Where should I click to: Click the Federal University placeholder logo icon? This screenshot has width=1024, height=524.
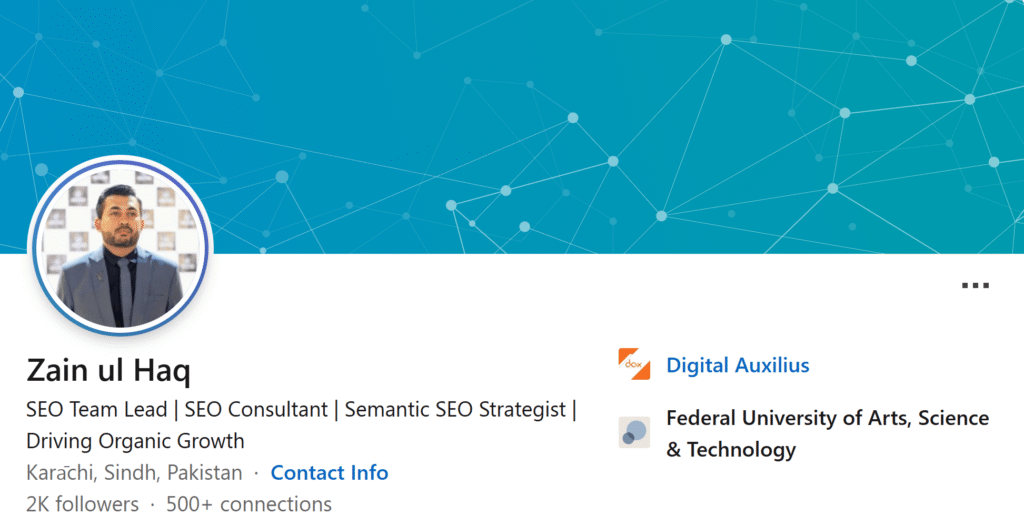coord(634,433)
